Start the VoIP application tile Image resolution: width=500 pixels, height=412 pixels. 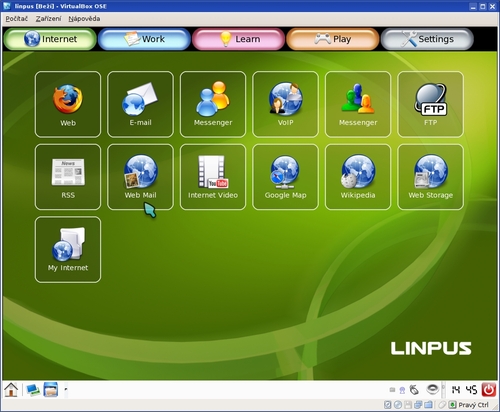[x=285, y=104]
